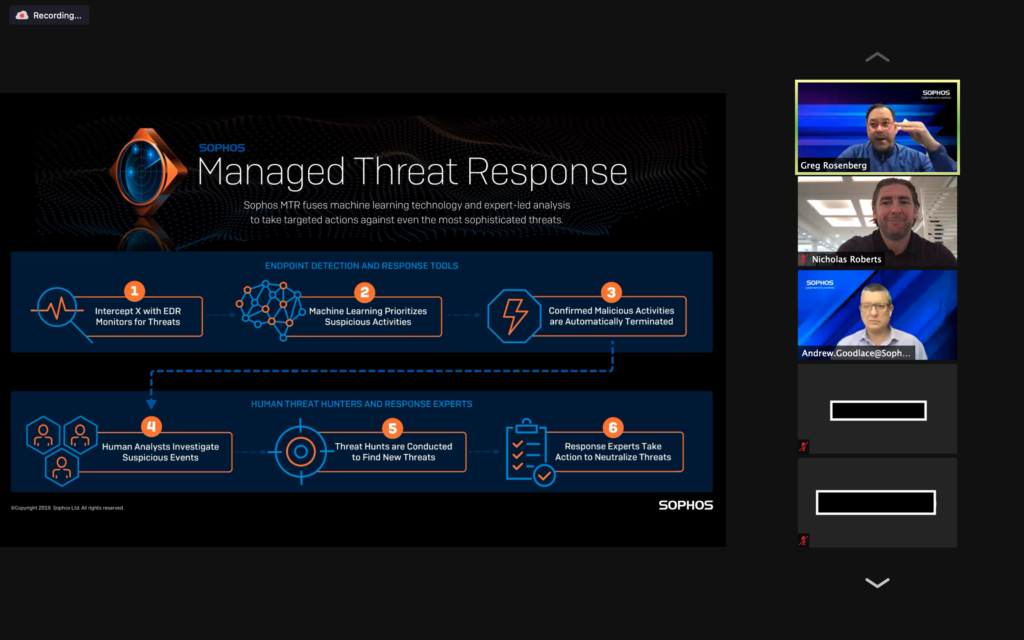1024x640 pixels.
Task: Click "Response Experts Take Action to Neutralize Threats"
Action: 613,452
